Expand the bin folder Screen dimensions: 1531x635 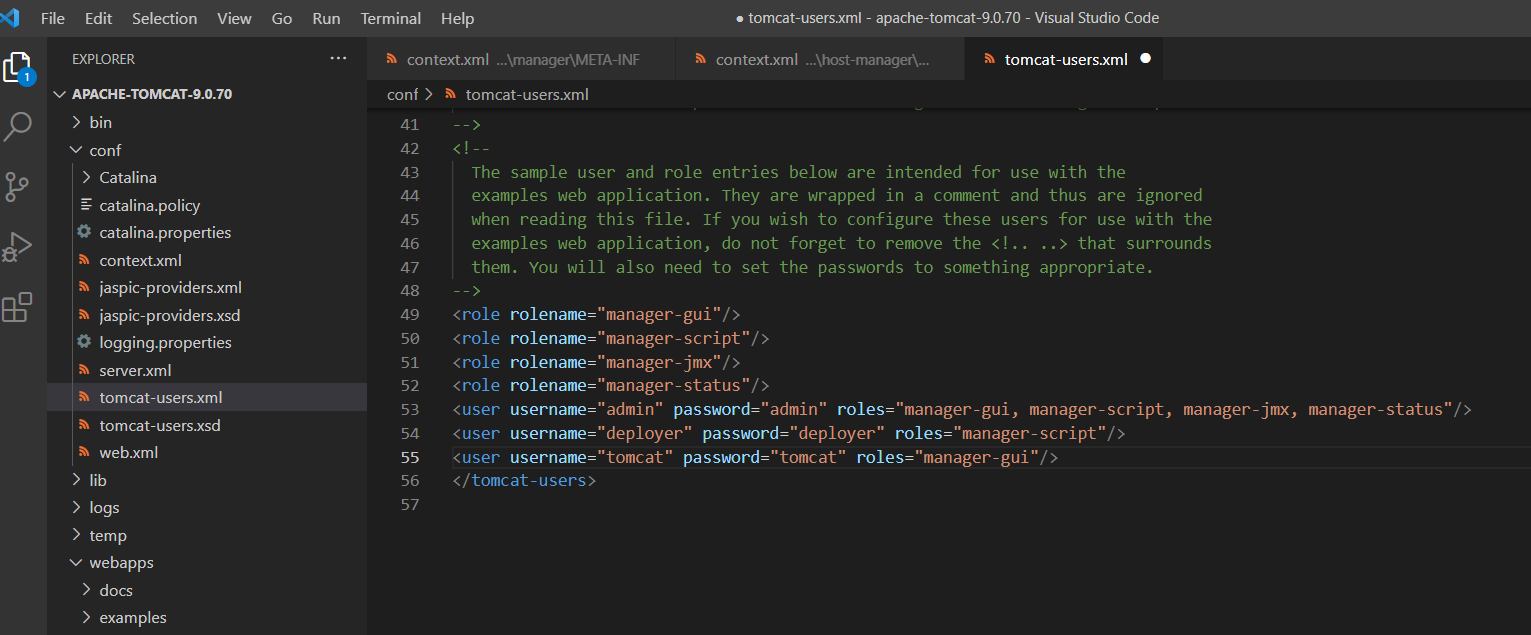point(76,122)
